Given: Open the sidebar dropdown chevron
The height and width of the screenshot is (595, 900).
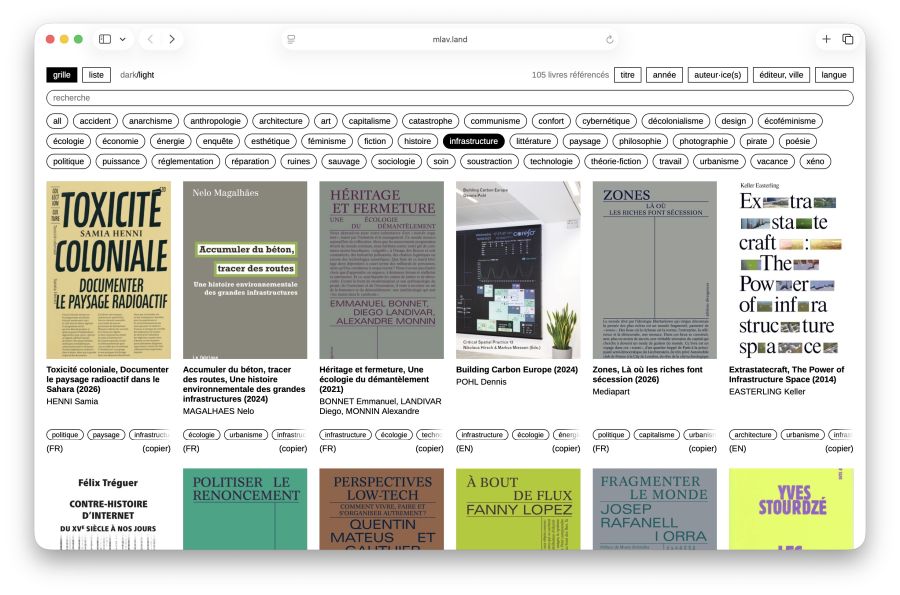Looking at the screenshot, I should point(122,40).
